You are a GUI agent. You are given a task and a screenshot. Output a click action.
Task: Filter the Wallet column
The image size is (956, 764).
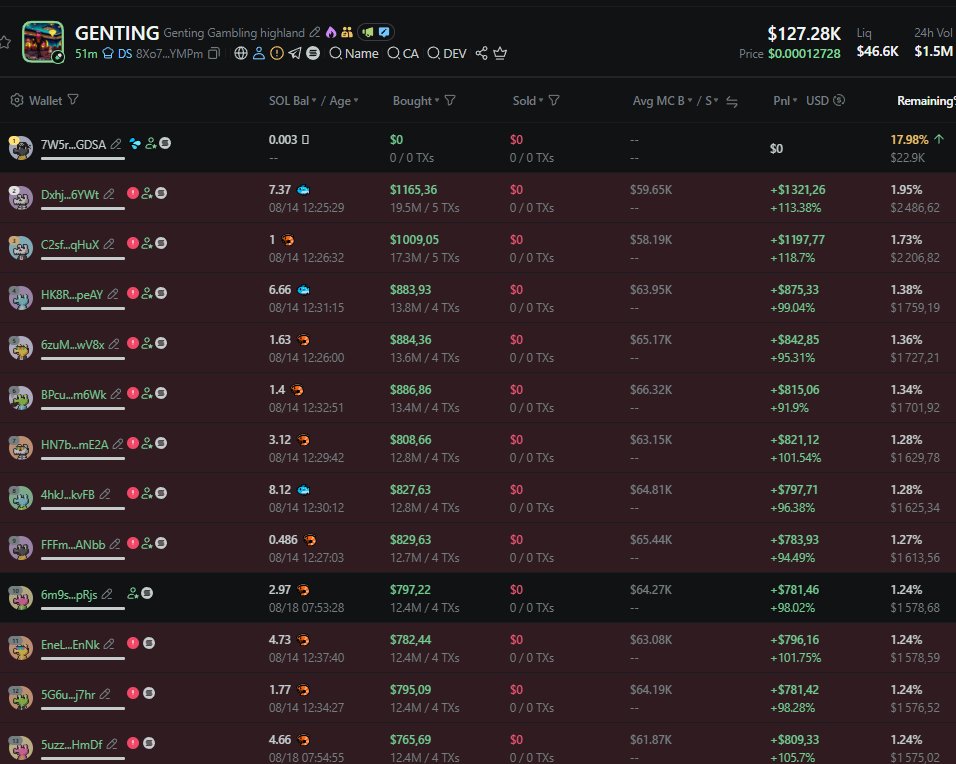[73, 99]
